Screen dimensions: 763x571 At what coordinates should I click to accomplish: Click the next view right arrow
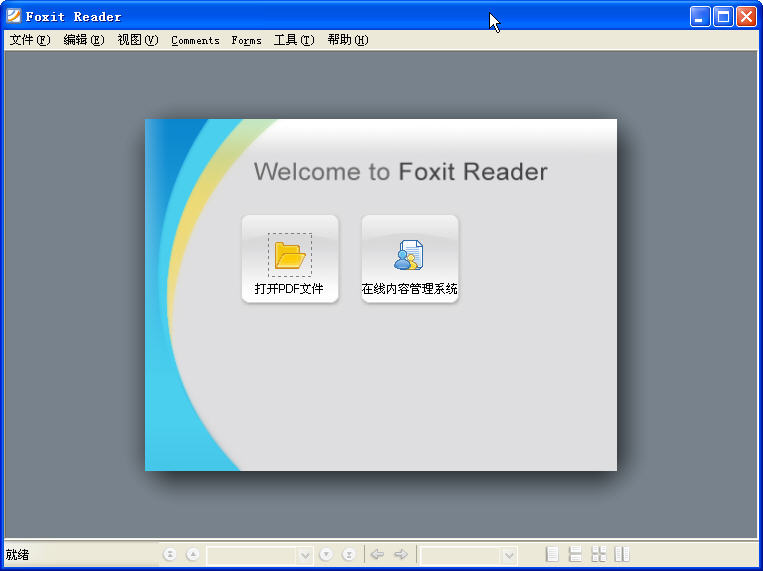point(401,554)
